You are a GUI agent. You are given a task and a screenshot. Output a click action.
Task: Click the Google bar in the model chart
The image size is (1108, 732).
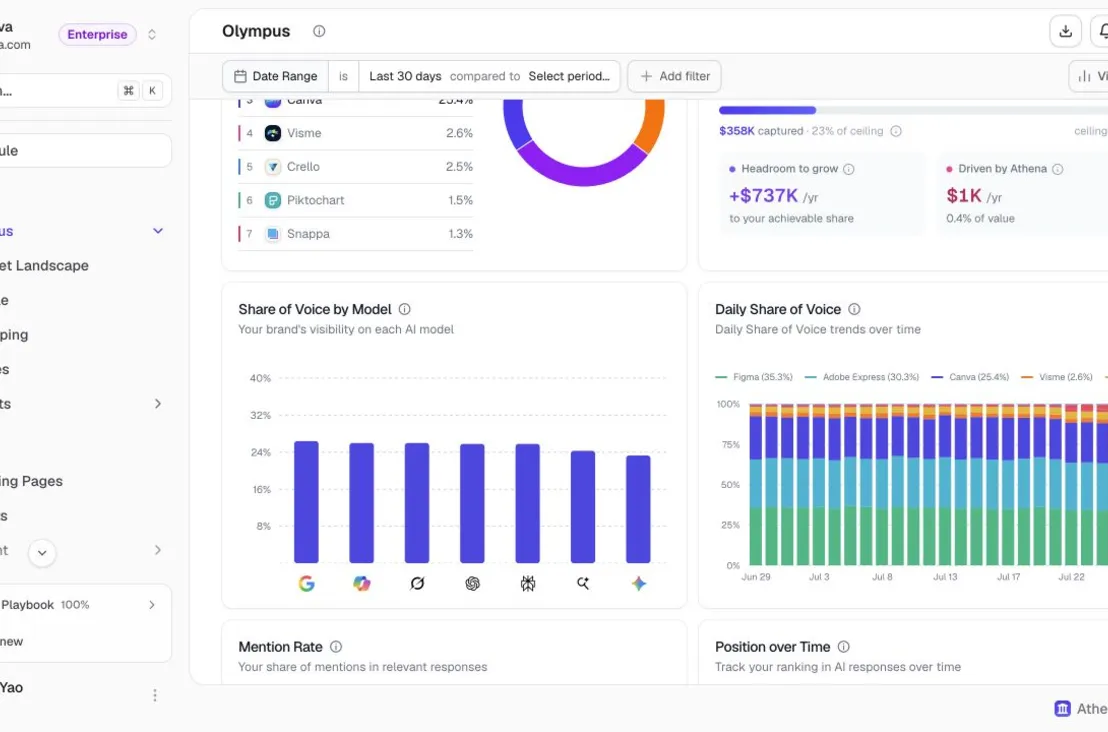pyautogui.click(x=306, y=502)
